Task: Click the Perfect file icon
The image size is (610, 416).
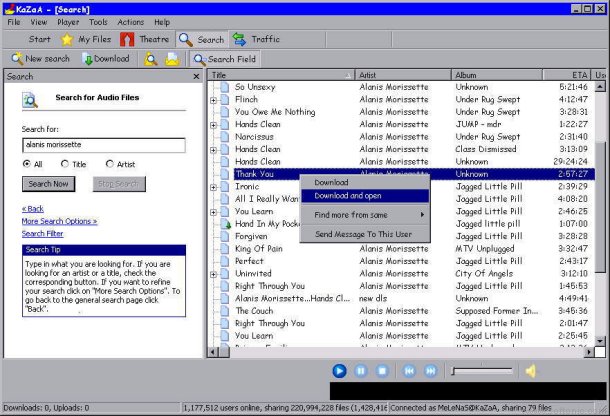Action: click(x=224, y=262)
